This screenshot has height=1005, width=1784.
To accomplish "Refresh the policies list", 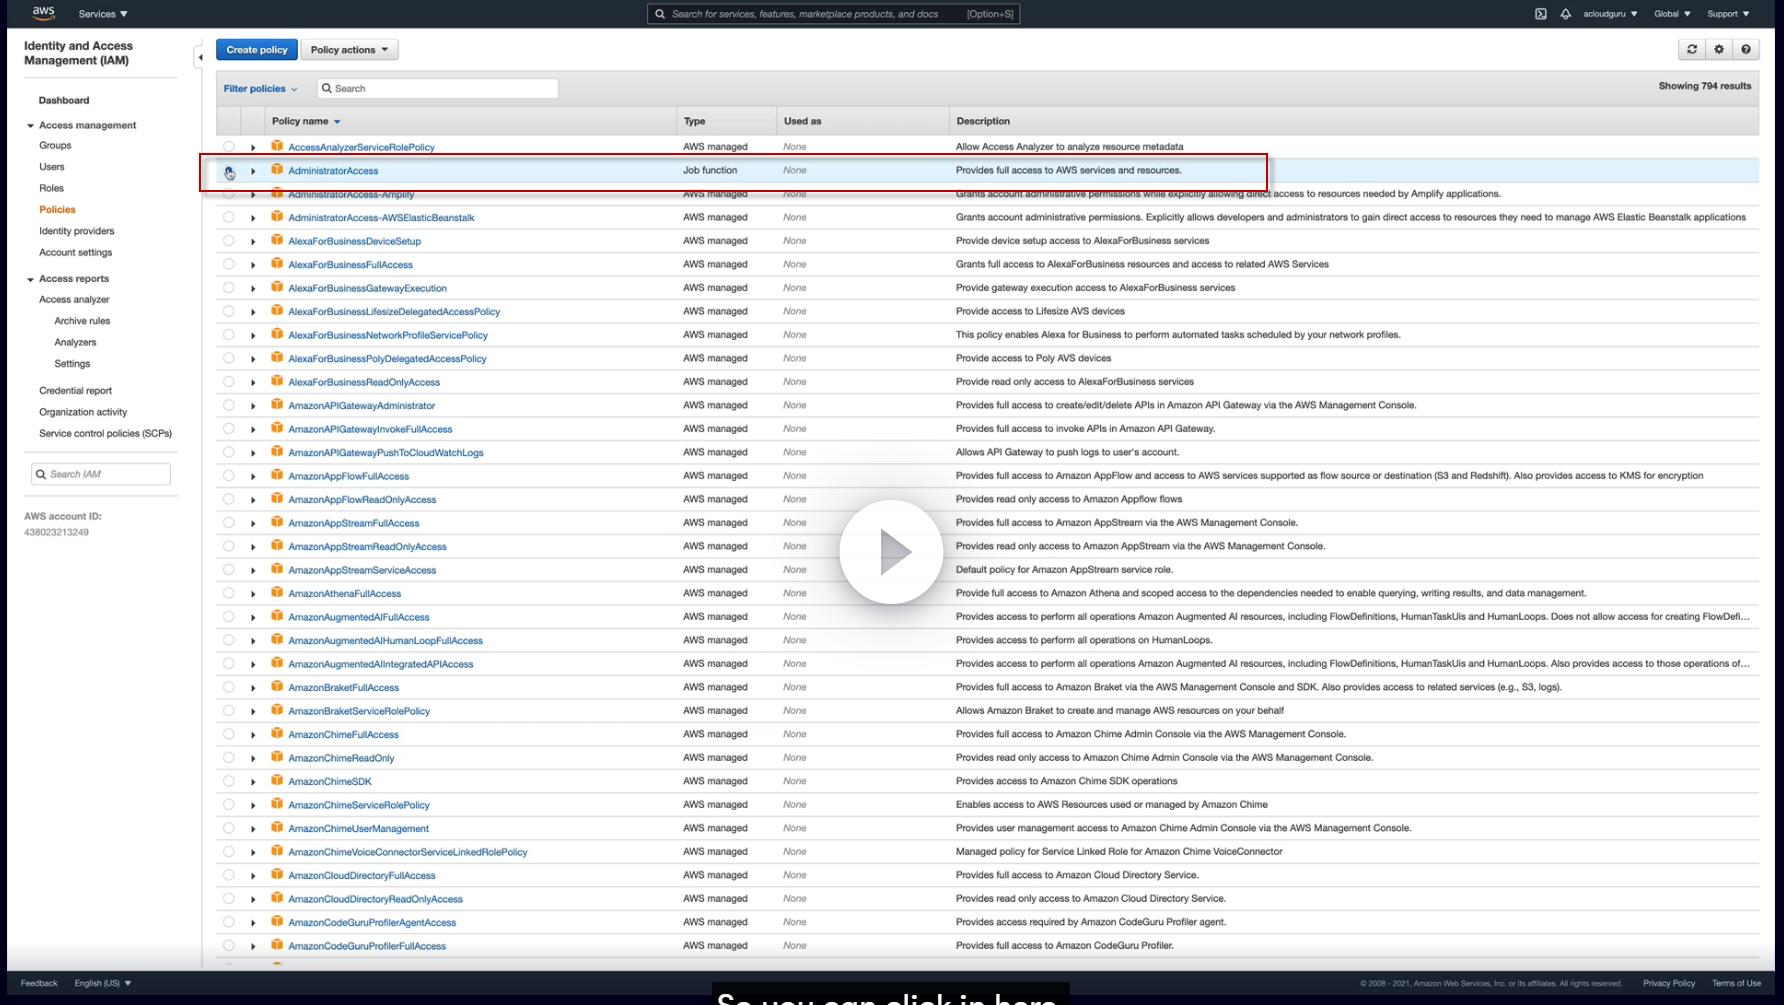I will [1692, 49].
